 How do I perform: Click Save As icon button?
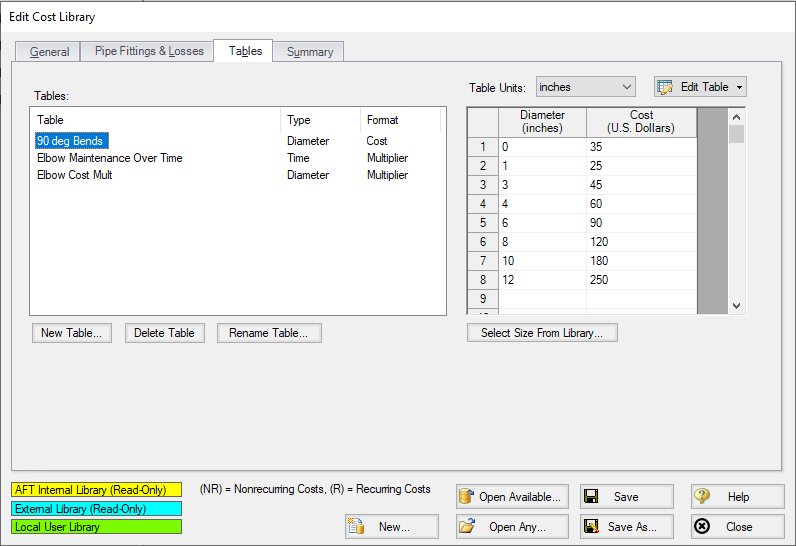pos(591,527)
